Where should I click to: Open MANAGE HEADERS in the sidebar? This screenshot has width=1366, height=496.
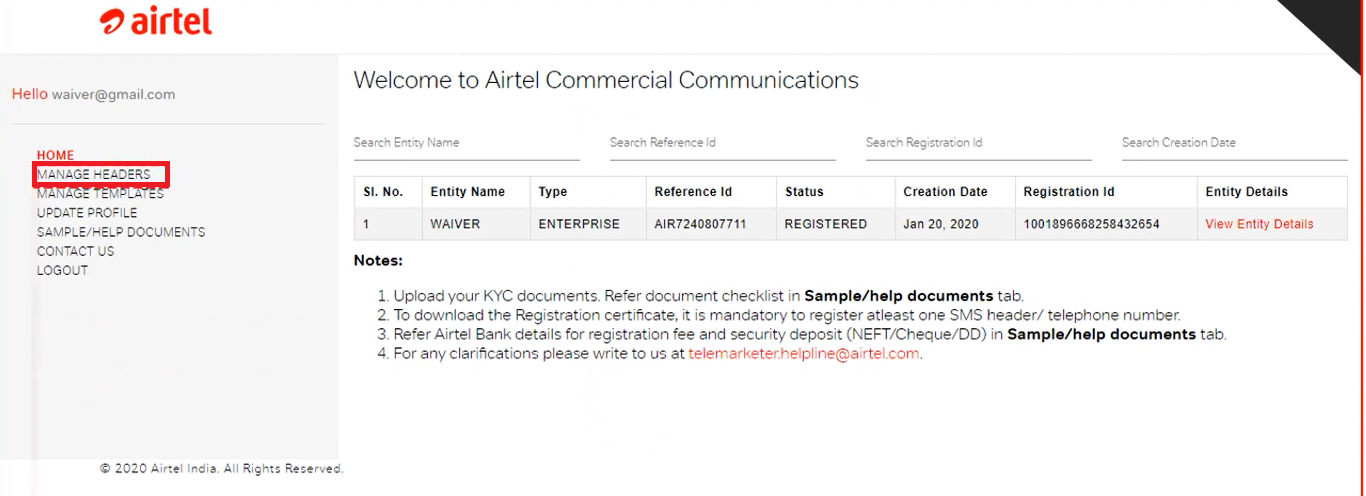click(94, 174)
